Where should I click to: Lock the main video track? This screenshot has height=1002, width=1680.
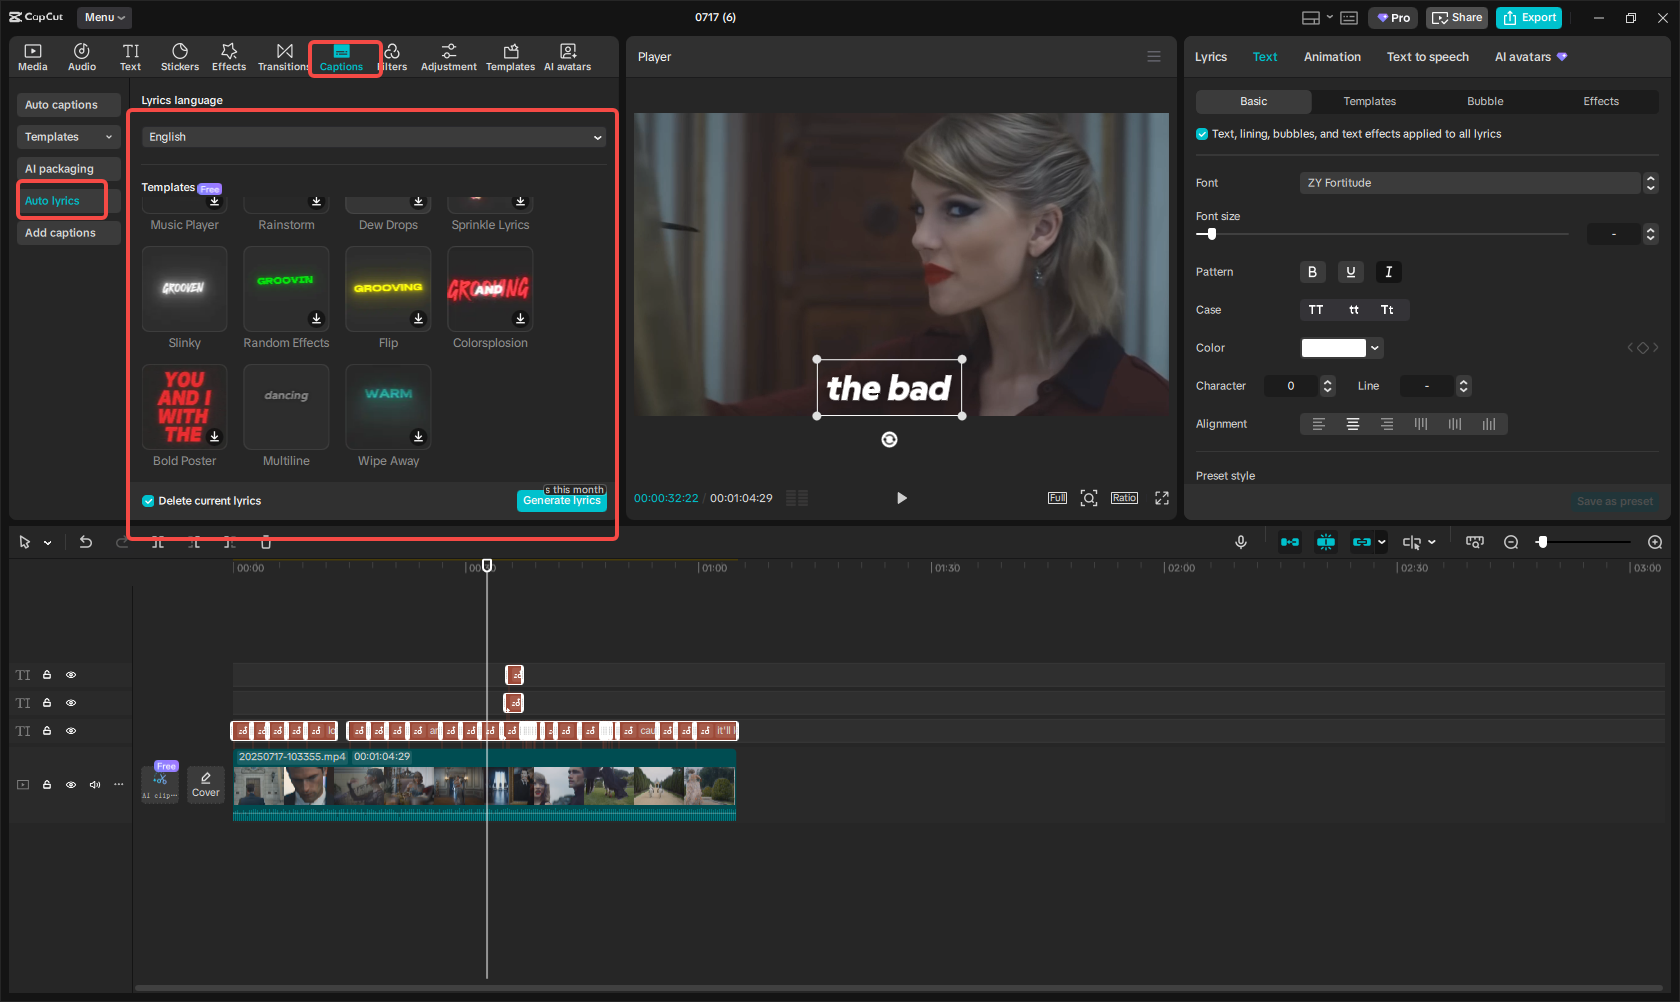pos(47,785)
